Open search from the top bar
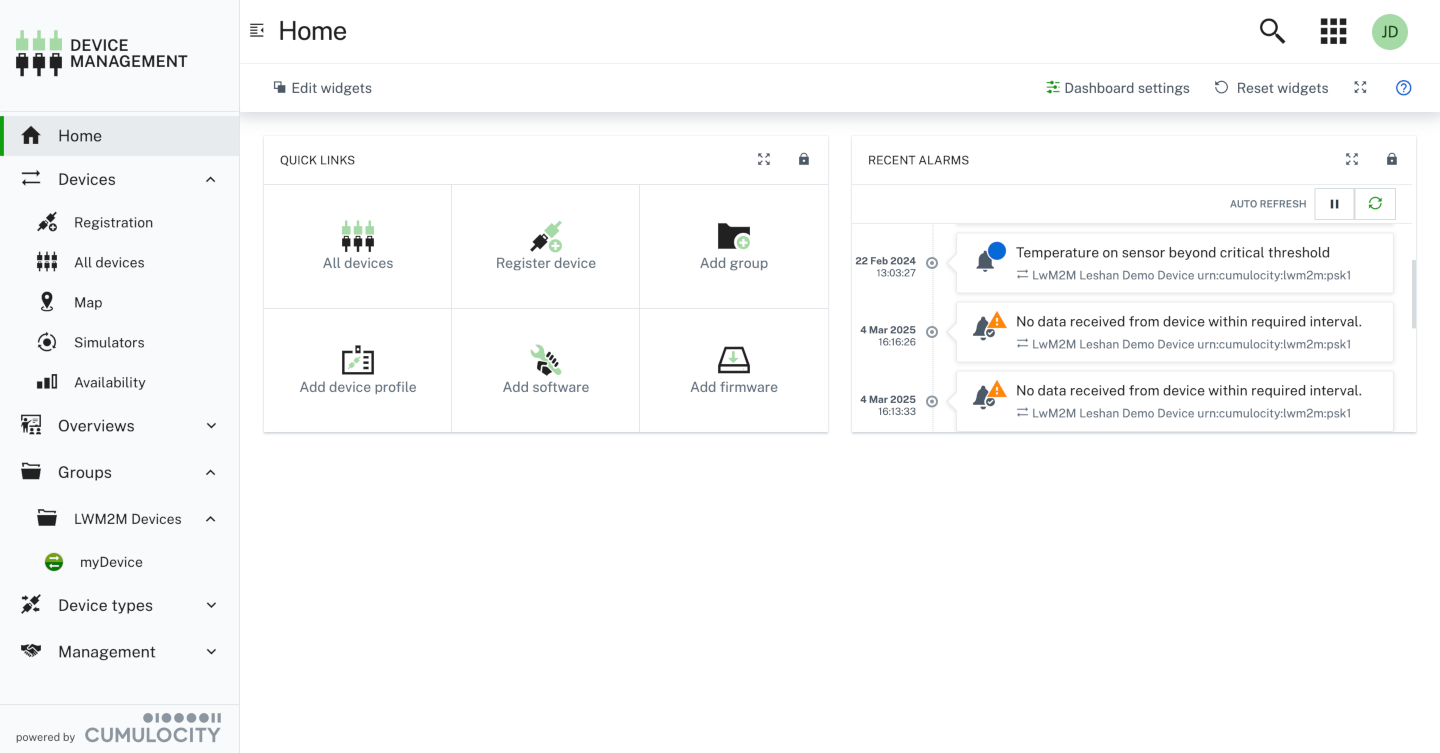 [x=1271, y=31]
